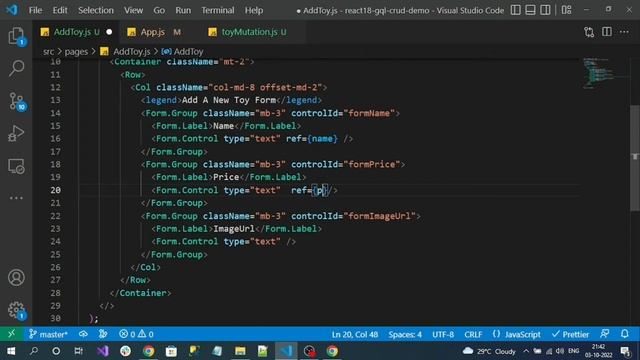Open Windows taskbar search
The width and height of the screenshot is (640, 360).
coord(34,351)
